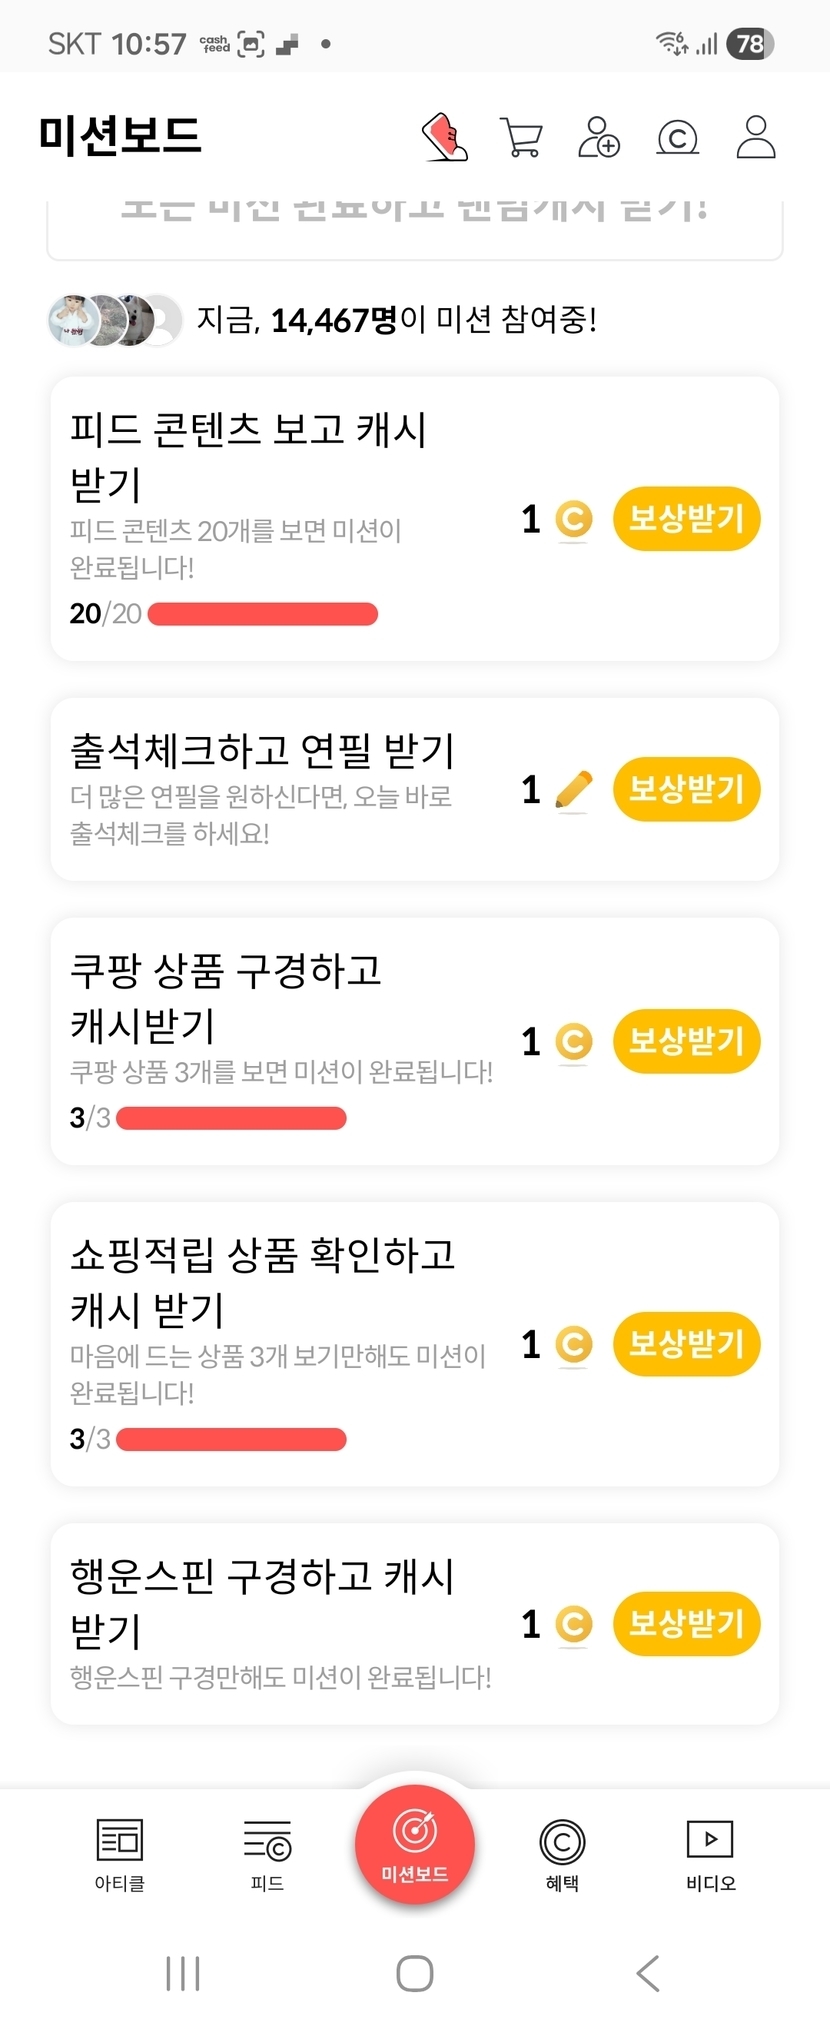Image resolution: width=830 pixels, height=2029 pixels.
Task: Open Android recent apps button
Action: [183, 1973]
